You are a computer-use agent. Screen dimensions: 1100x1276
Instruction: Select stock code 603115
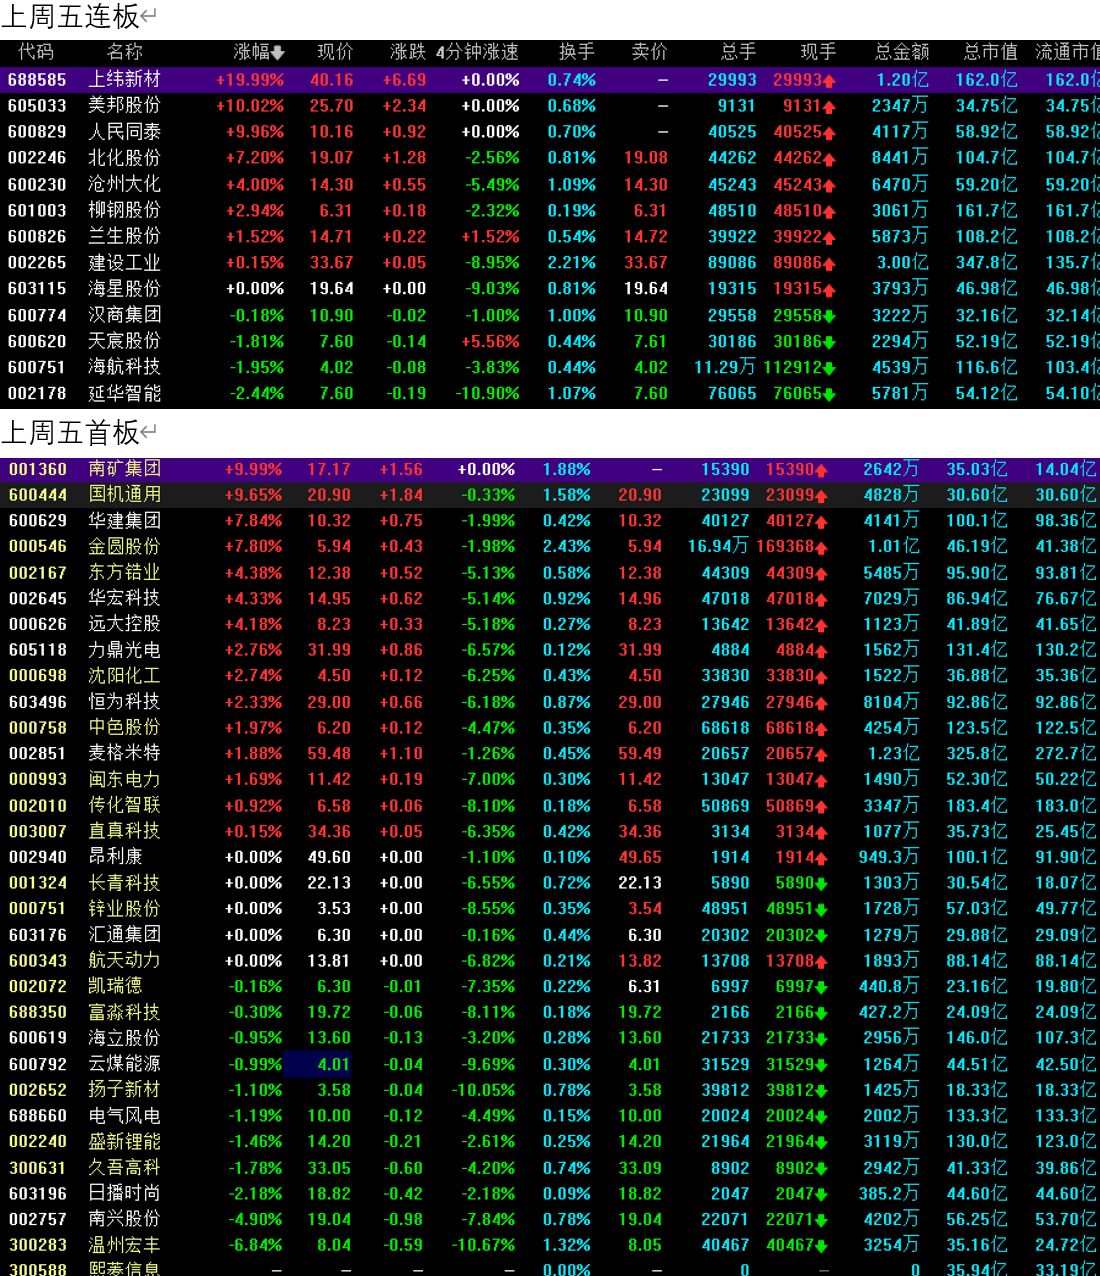[x=37, y=289]
